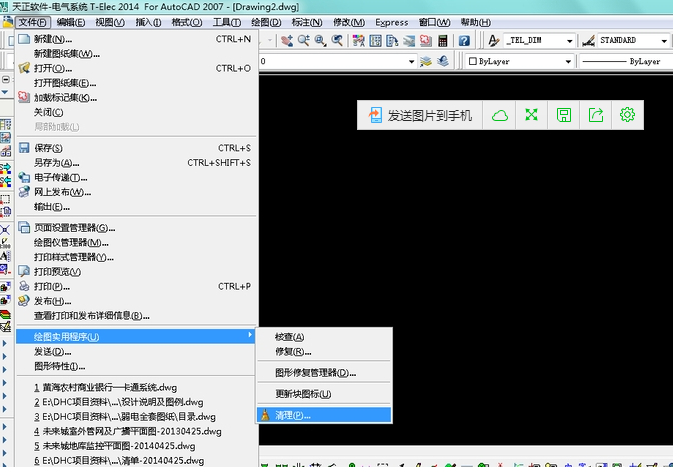Expand the STANDARD dimension style dropdown
This screenshot has width=673, height=467.
point(664,41)
